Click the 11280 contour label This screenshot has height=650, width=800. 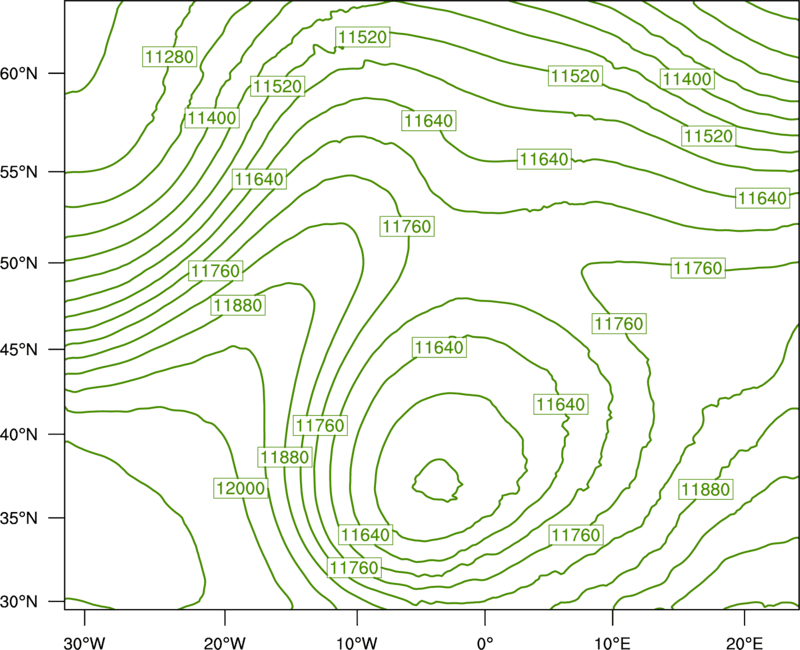(x=169, y=57)
